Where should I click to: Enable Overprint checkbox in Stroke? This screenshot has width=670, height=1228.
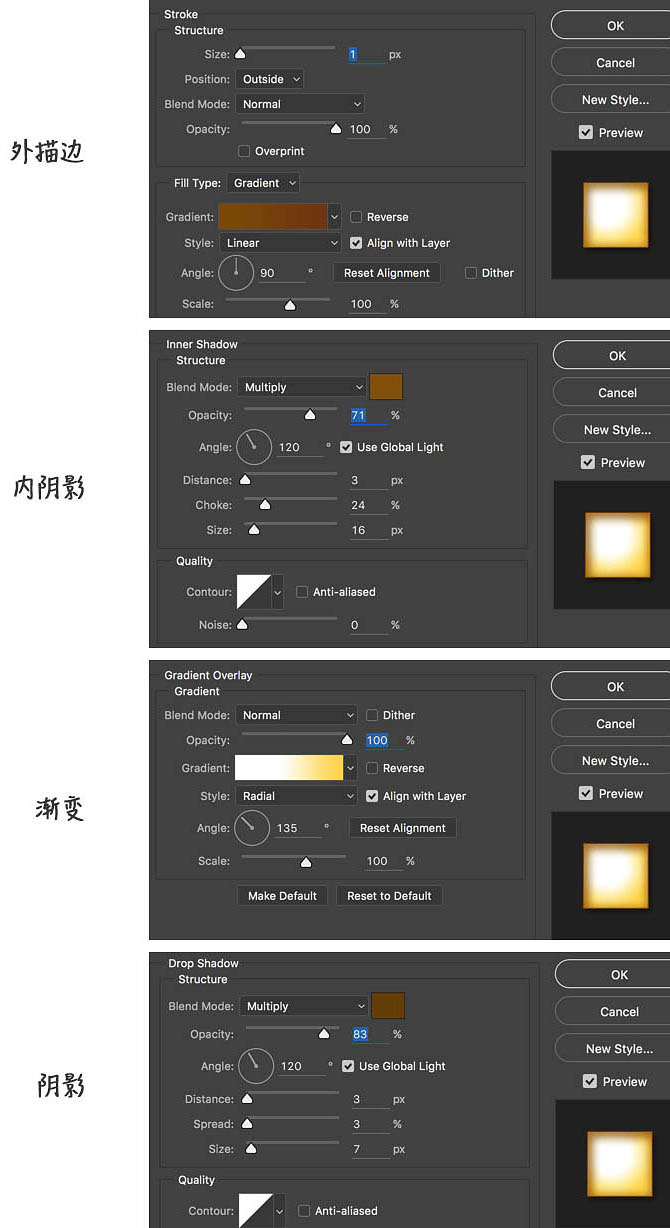point(245,151)
